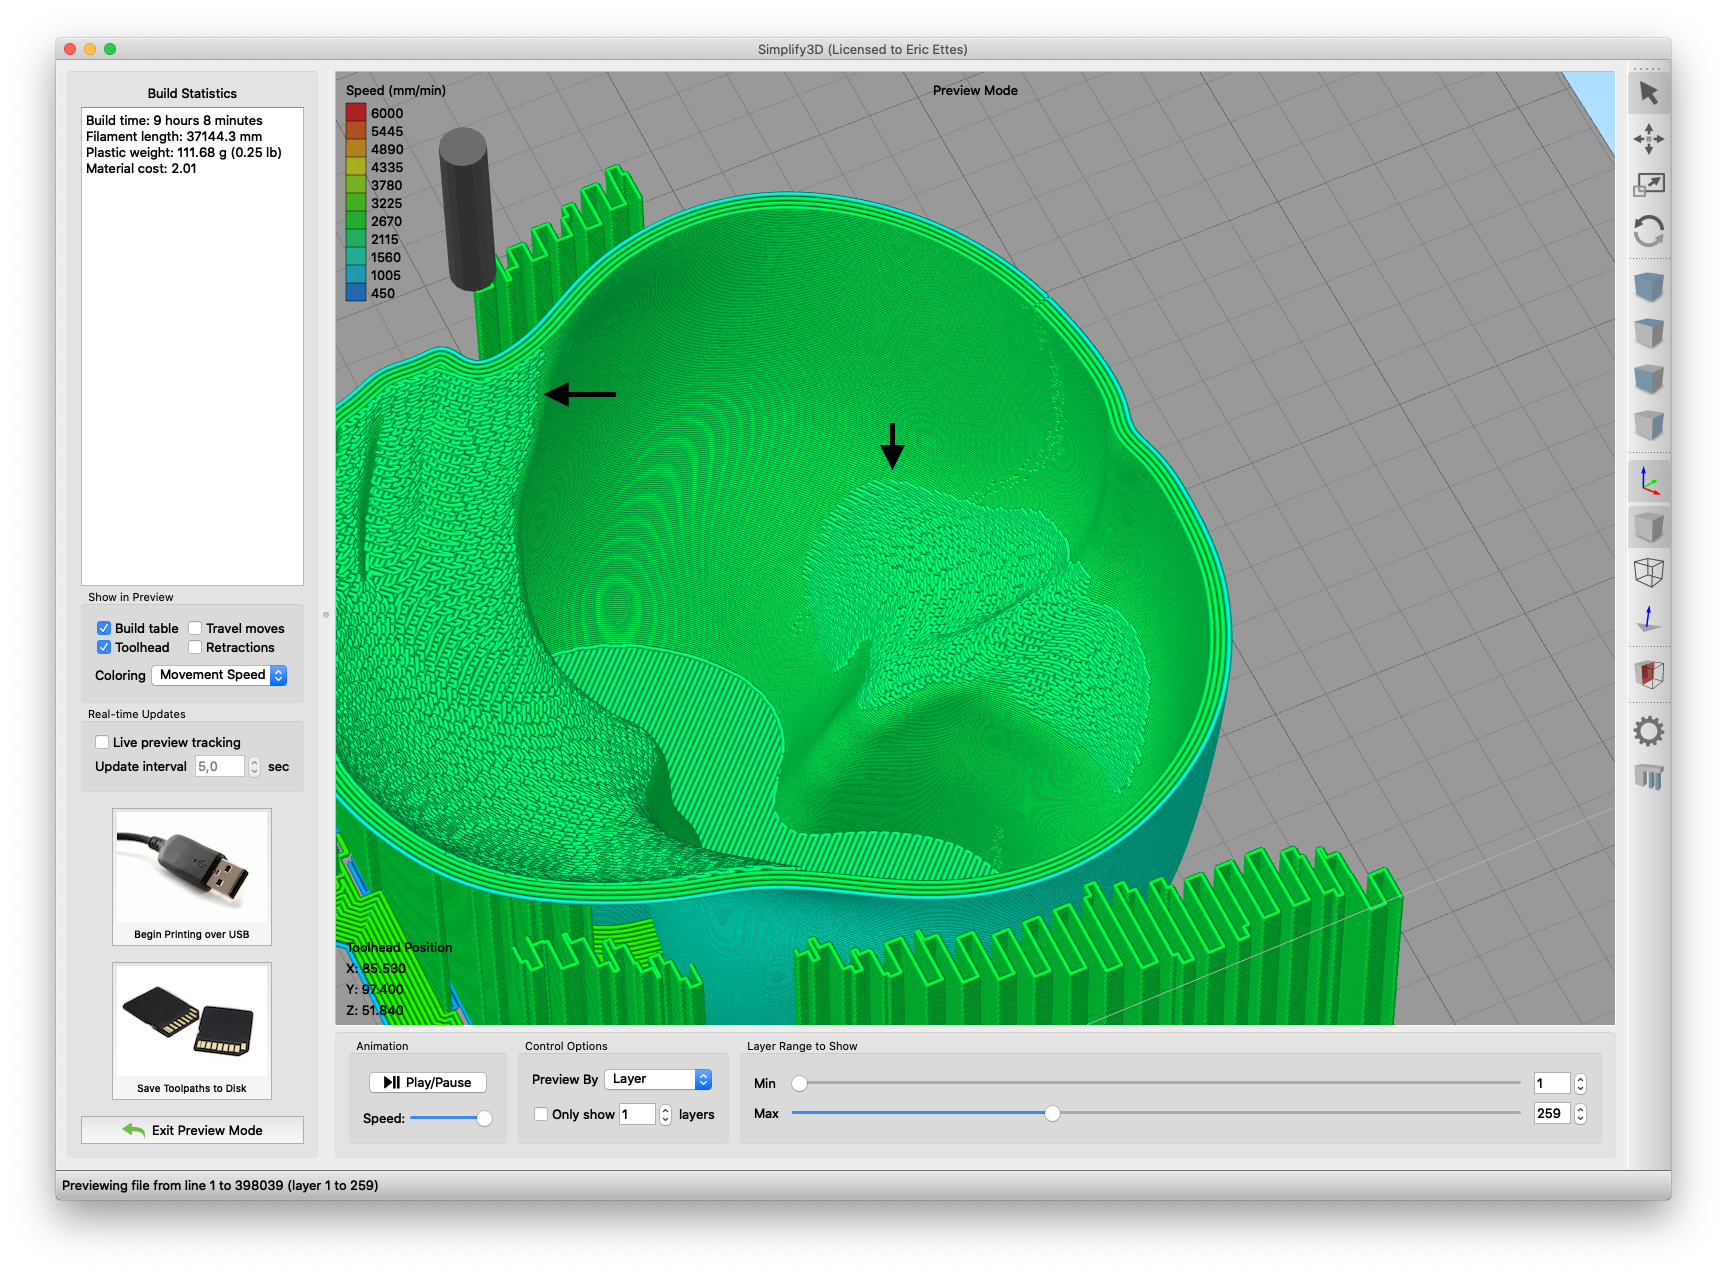Click the Max layer range slider handle
The height and width of the screenshot is (1274, 1727).
(1052, 1113)
